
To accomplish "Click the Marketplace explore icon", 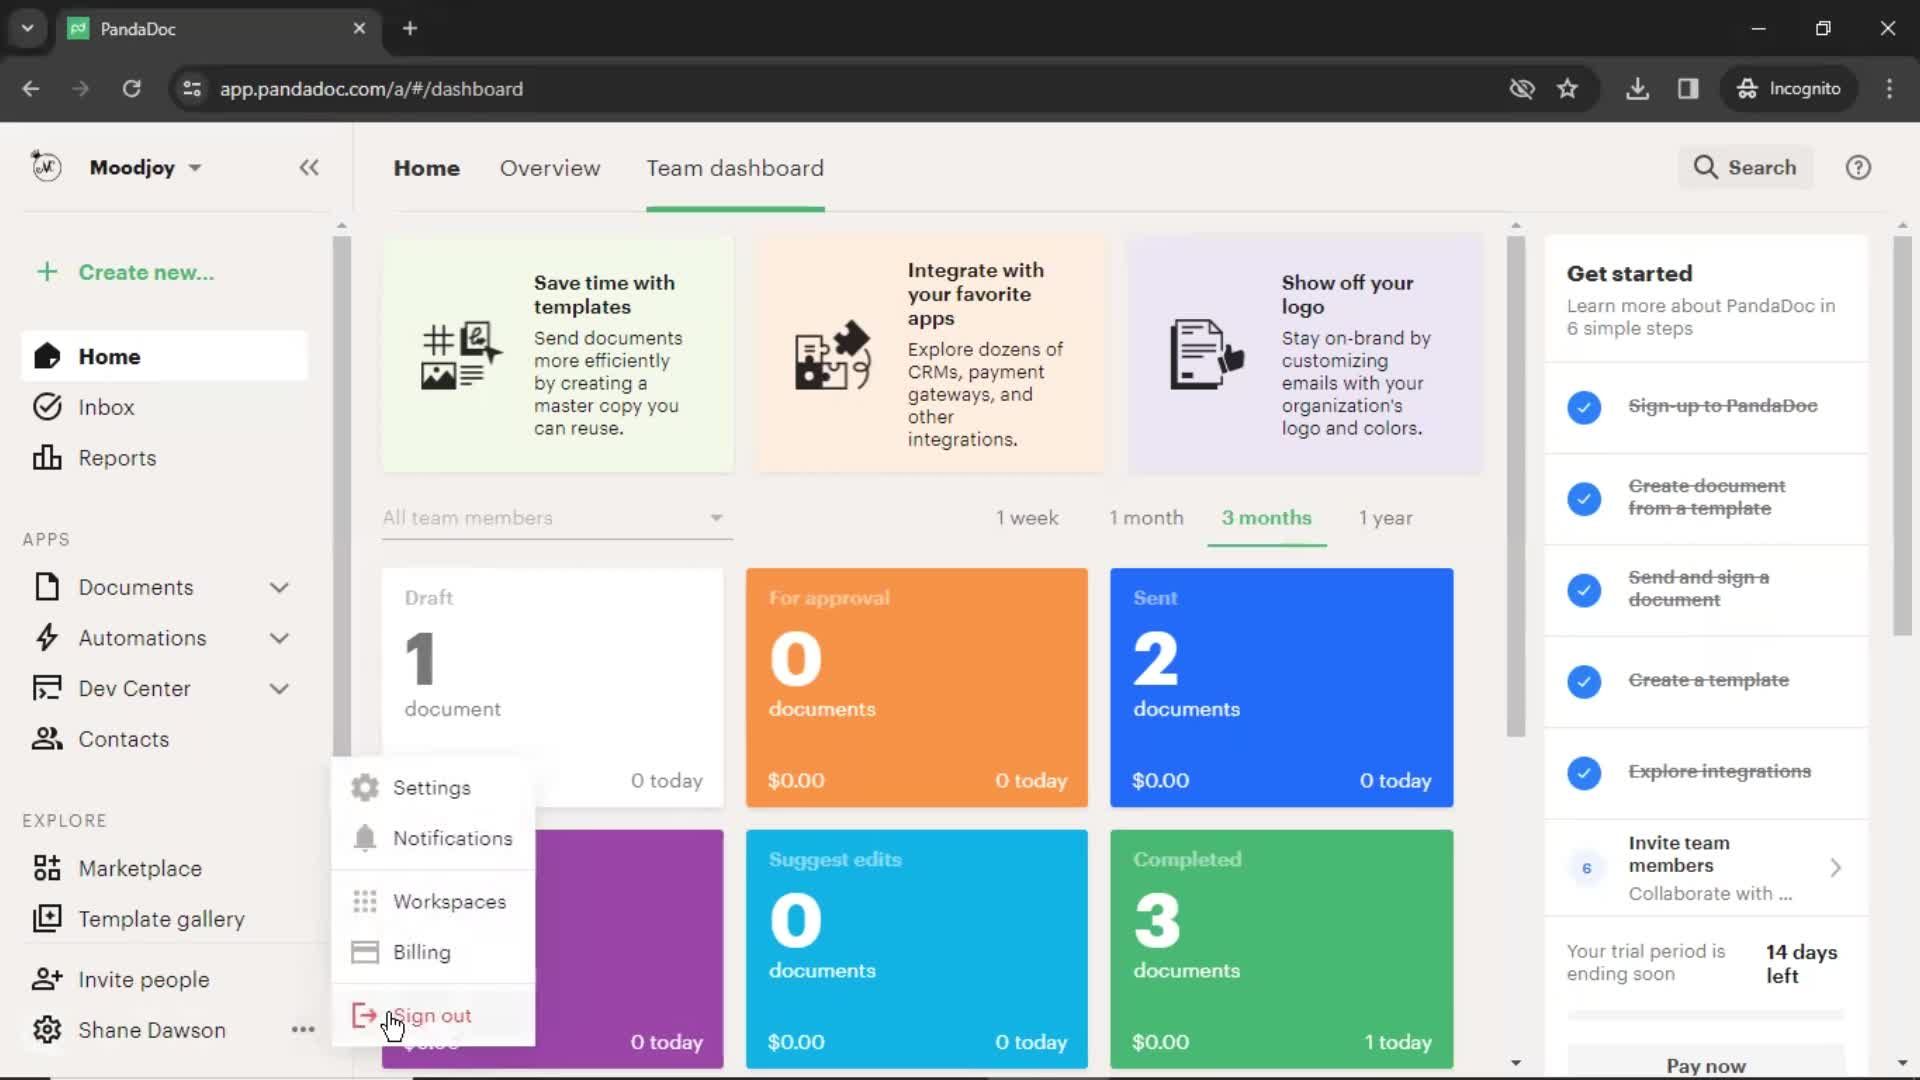I will point(47,868).
